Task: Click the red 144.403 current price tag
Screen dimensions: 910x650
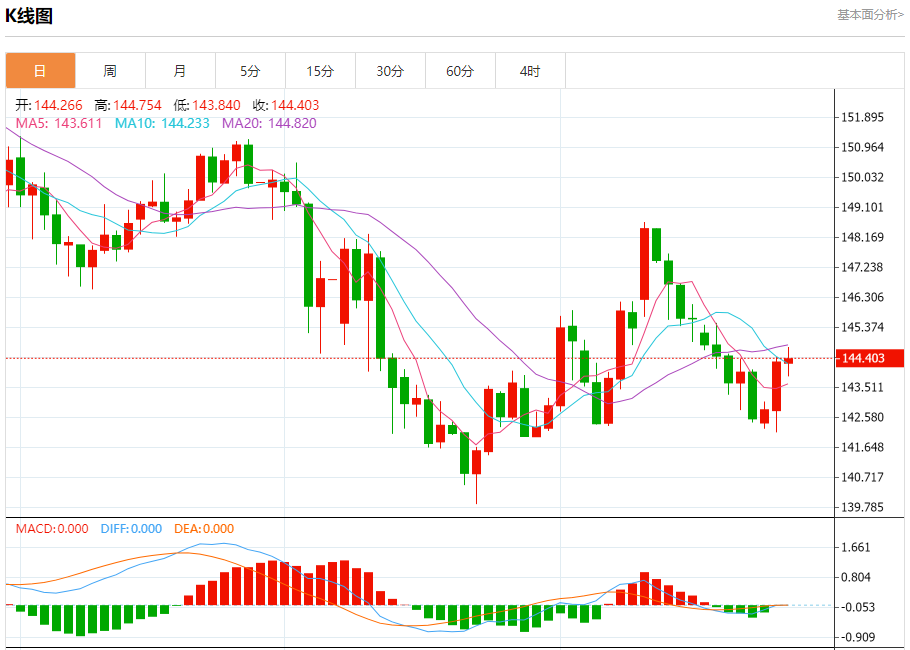Action: coord(869,358)
